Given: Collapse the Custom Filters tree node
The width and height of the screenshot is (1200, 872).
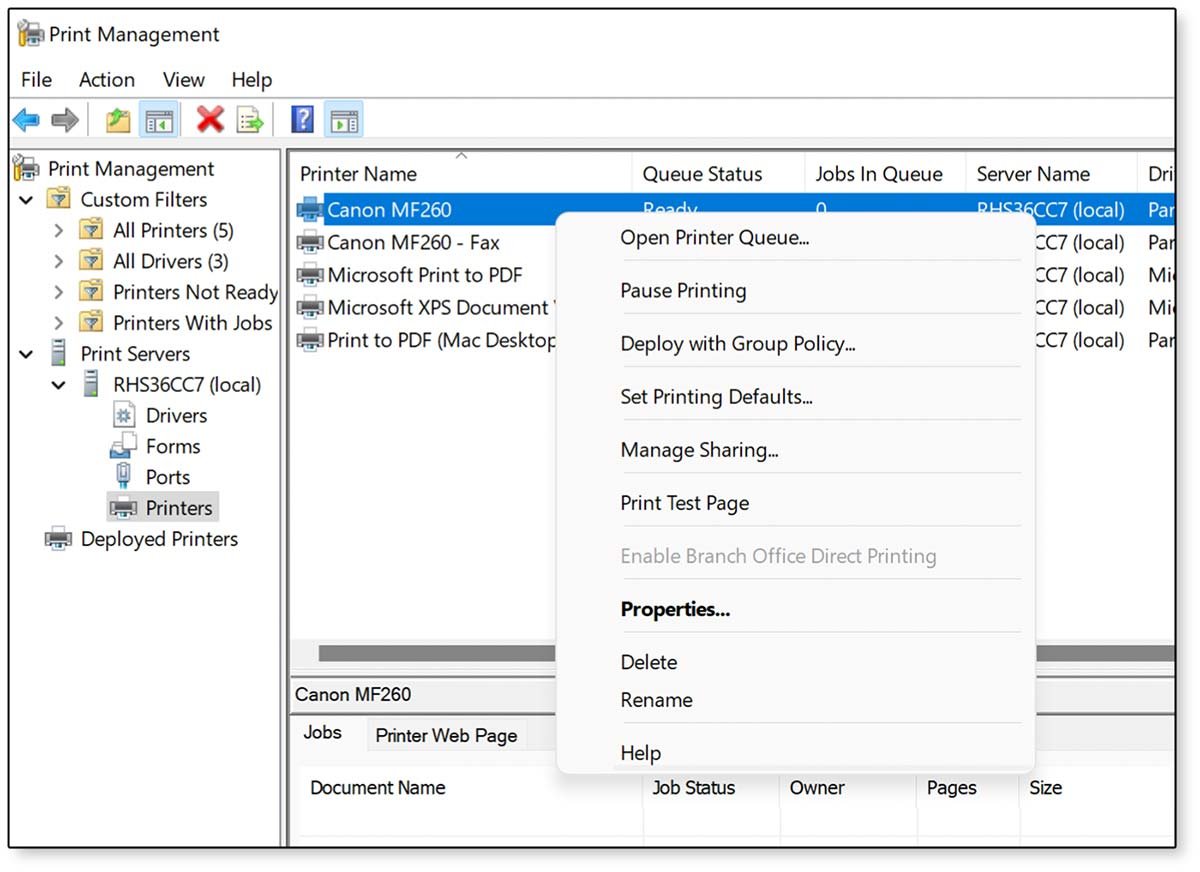Looking at the screenshot, I should point(27,199).
